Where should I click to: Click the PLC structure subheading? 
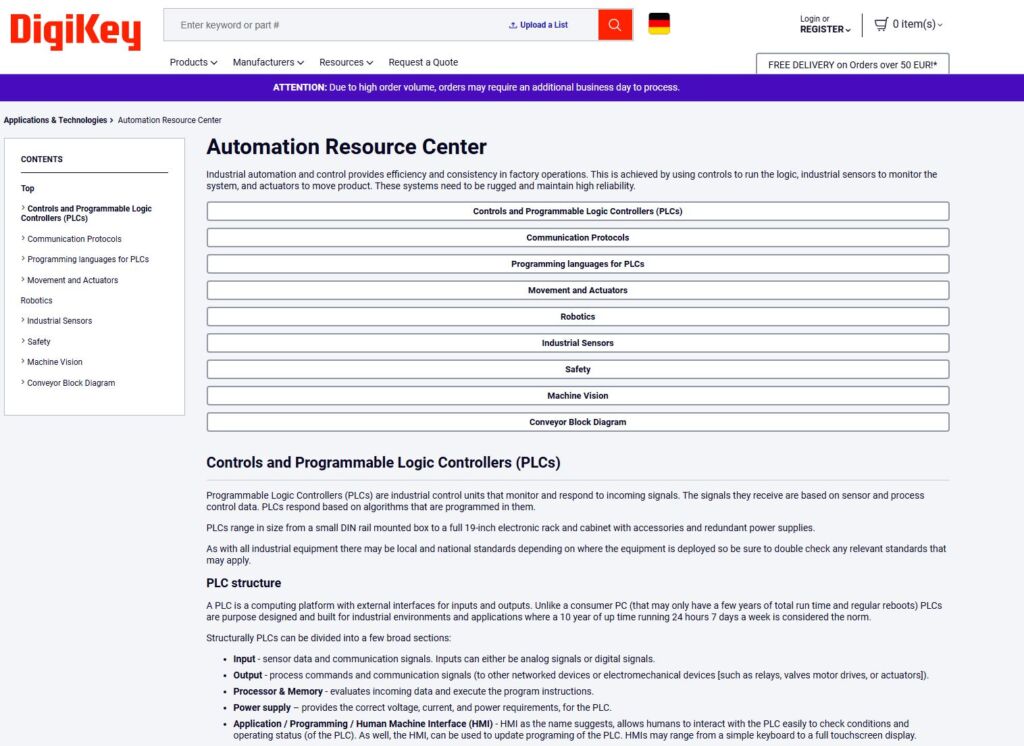(244, 583)
